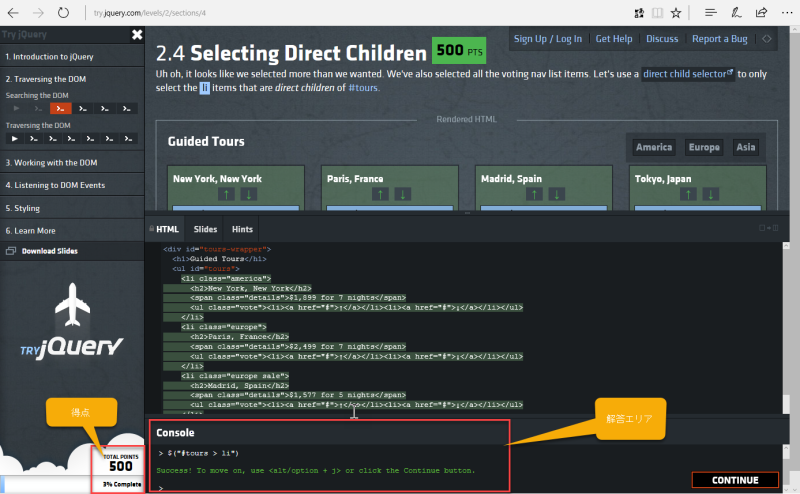Click the Guided Tours heading
Viewport: 800px width, 494px height.
pyautogui.click(x=206, y=141)
